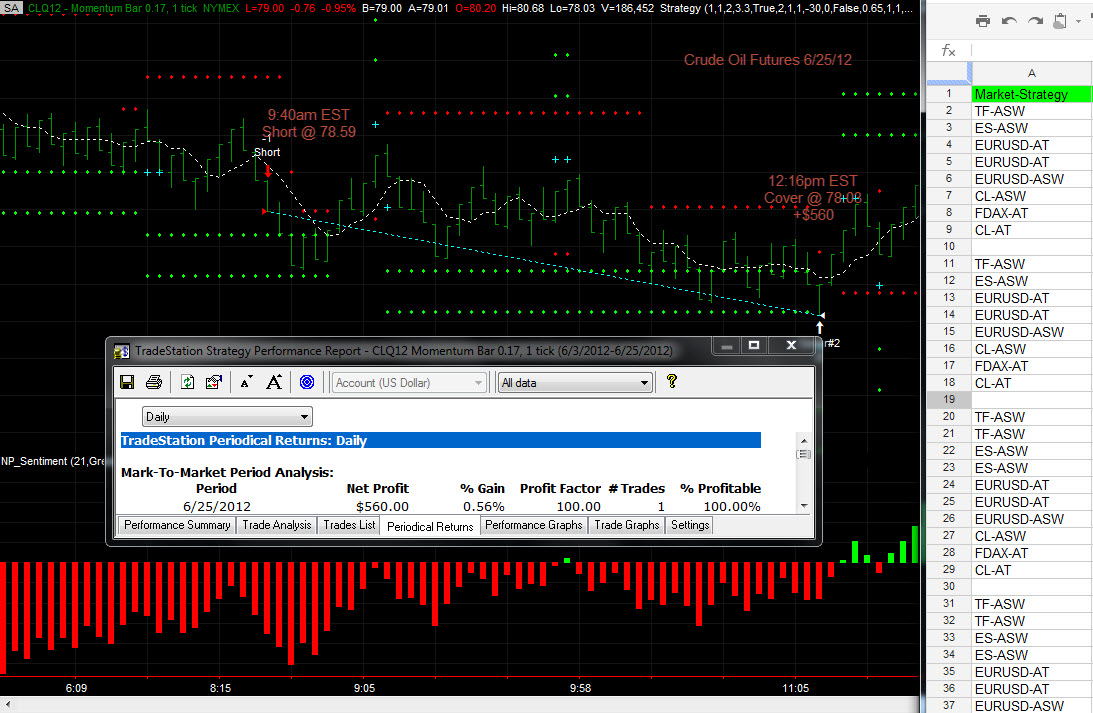Open the web clipboard dropdown arrow
This screenshot has width=1093, height=713.
pyautogui.click(x=1078, y=22)
